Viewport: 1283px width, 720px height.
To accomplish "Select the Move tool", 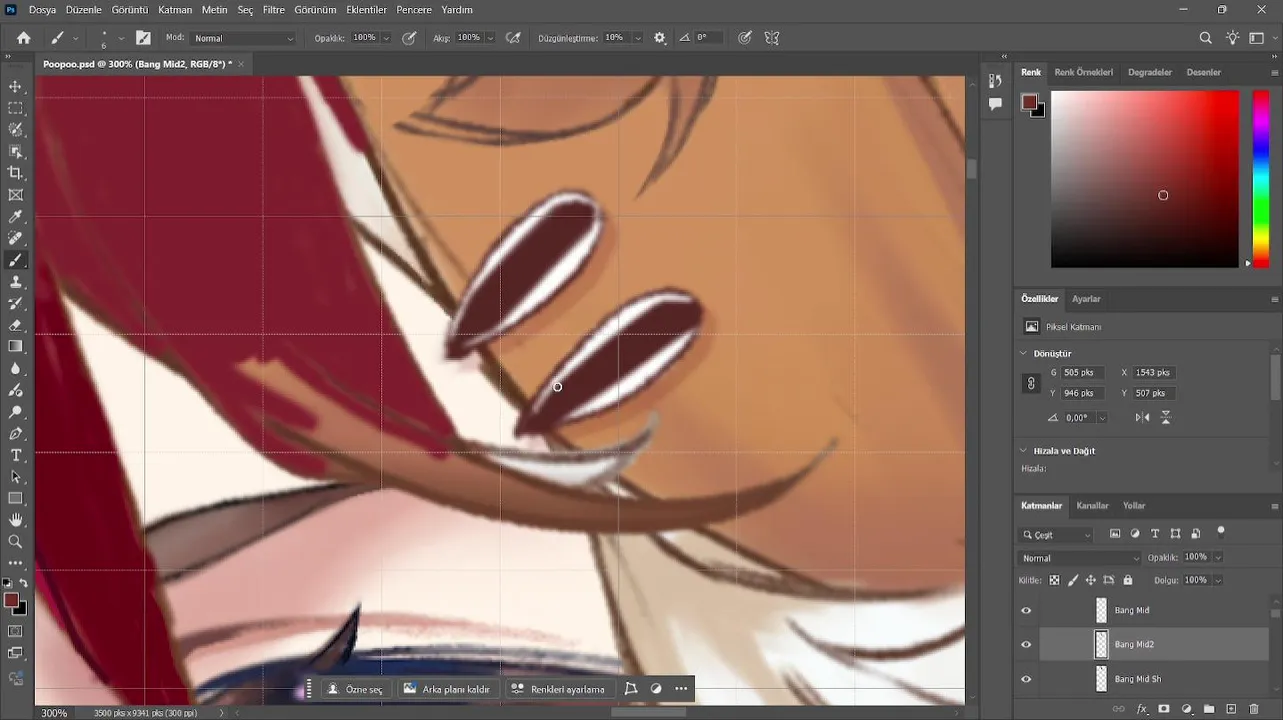I will coord(15,87).
